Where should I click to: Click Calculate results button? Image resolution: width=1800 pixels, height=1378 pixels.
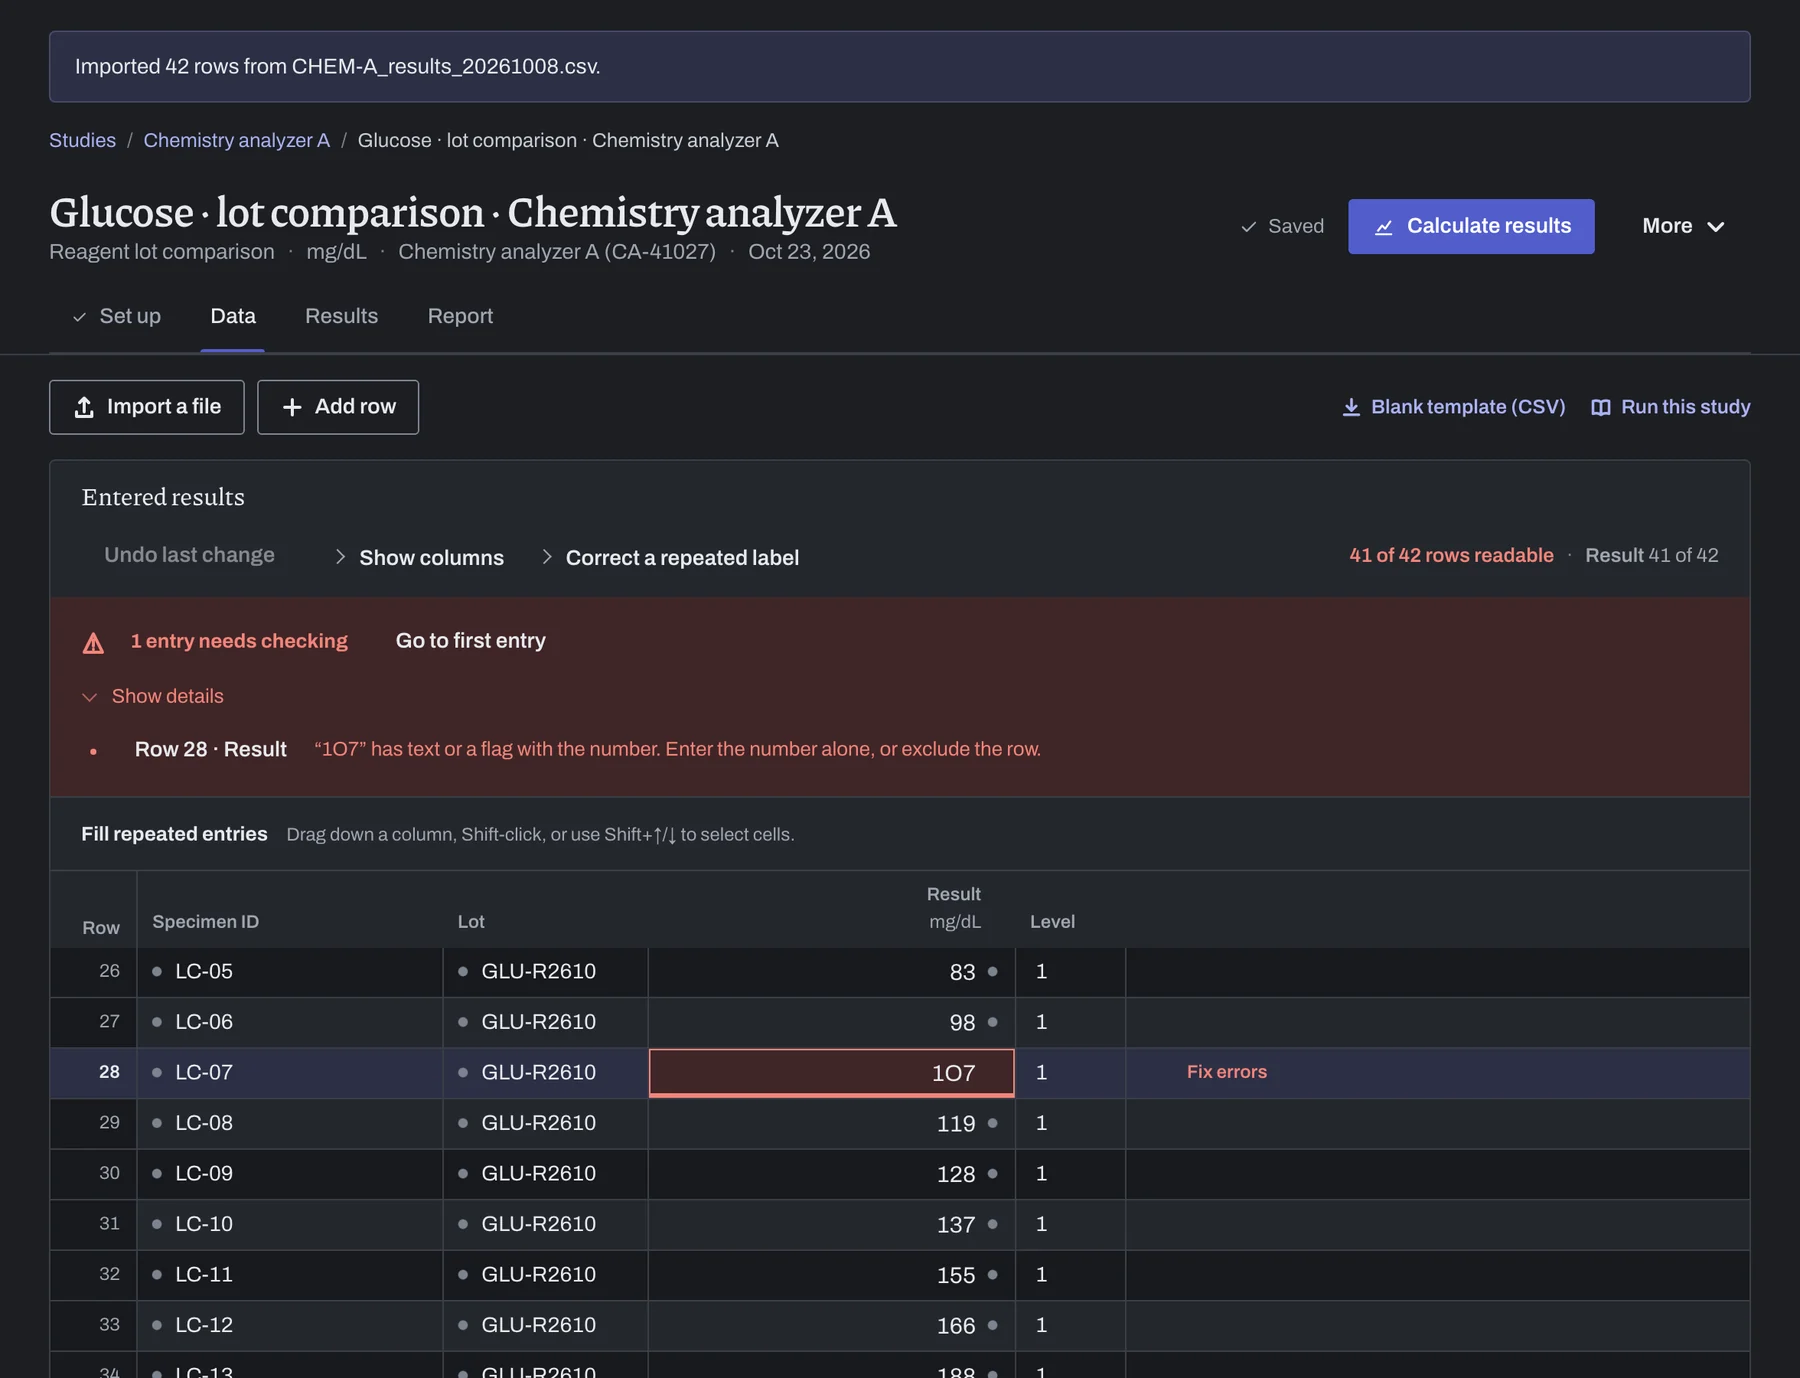tap(1471, 226)
